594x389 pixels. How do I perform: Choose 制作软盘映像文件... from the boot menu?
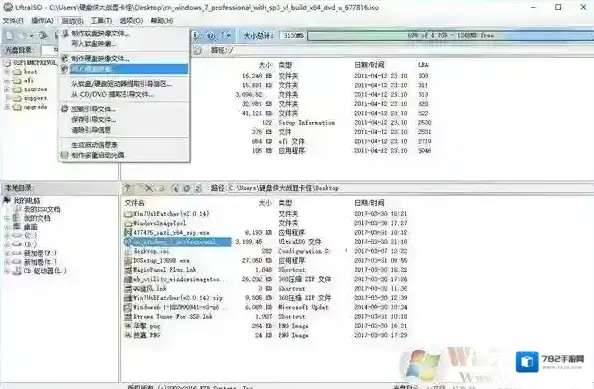coord(124,33)
